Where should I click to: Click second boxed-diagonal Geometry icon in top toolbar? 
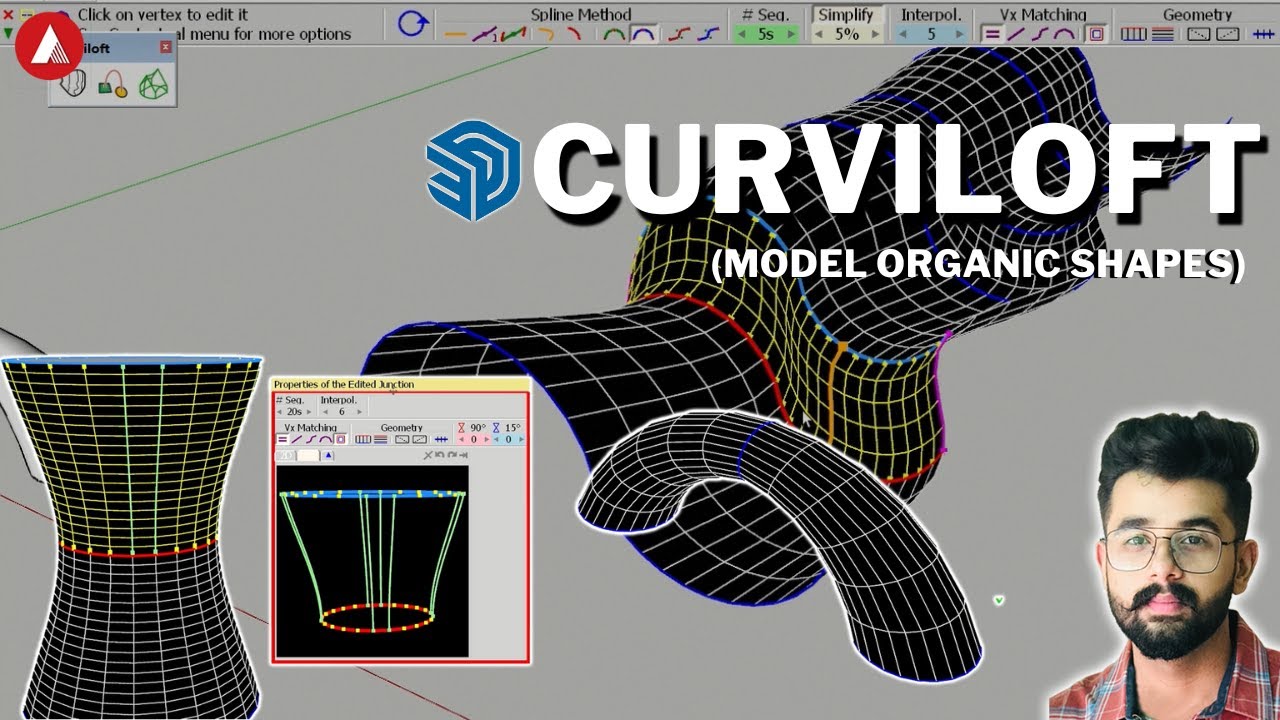1227,34
